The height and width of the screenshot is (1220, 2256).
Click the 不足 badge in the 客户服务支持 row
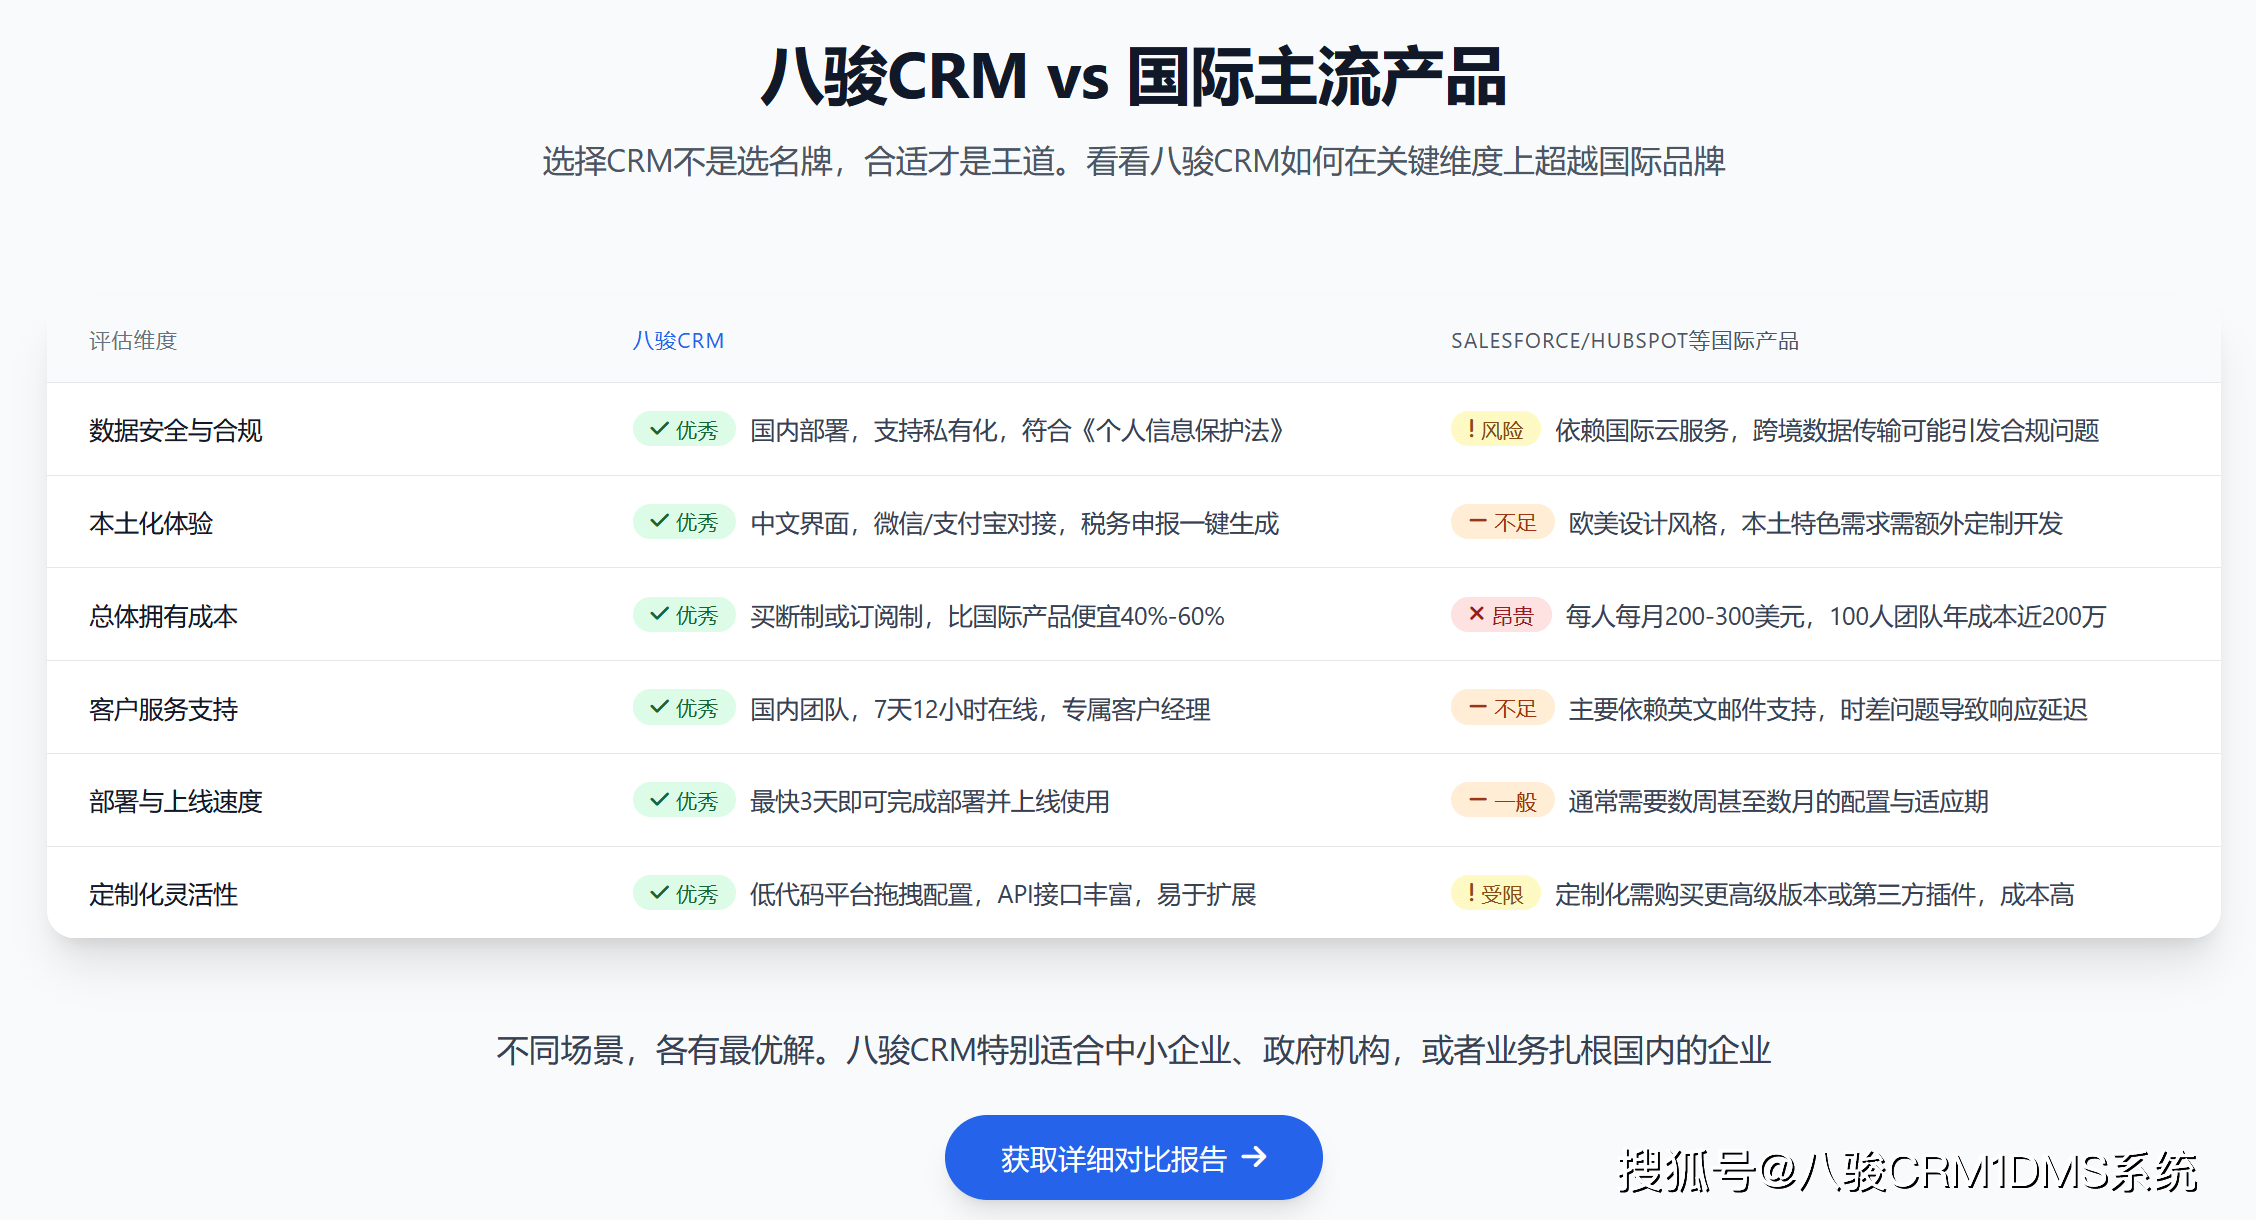(x=1502, y=709)
